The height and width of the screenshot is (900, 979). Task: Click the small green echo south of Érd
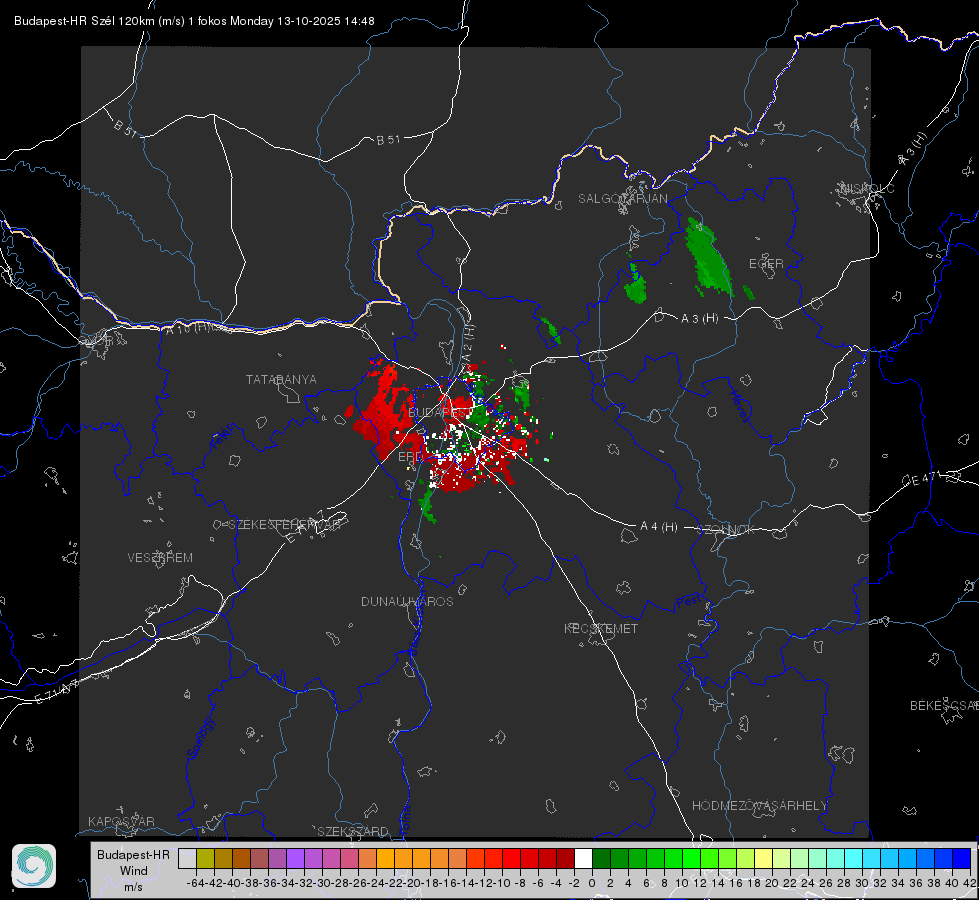pos(427,505)
